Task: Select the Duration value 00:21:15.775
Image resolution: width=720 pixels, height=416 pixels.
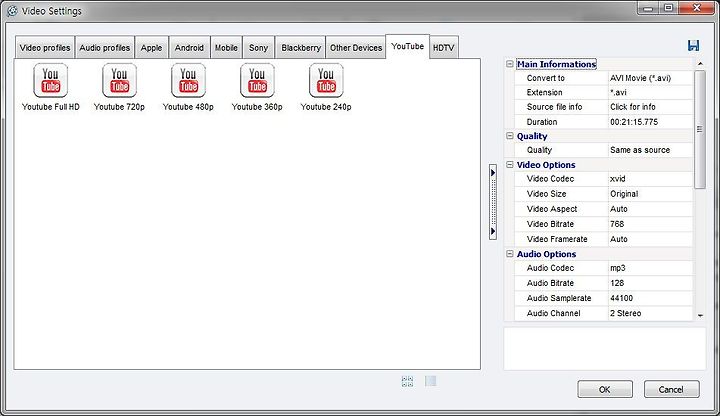Action: point(650,122)
